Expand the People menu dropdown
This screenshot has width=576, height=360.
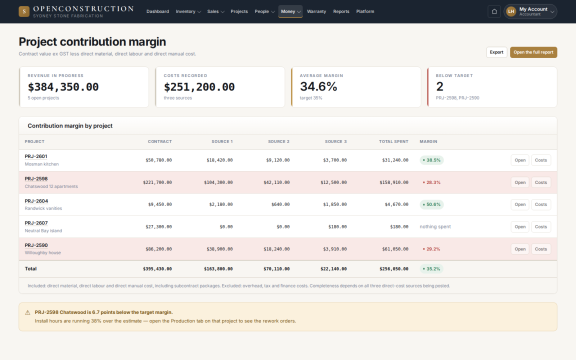coord(264,11)
